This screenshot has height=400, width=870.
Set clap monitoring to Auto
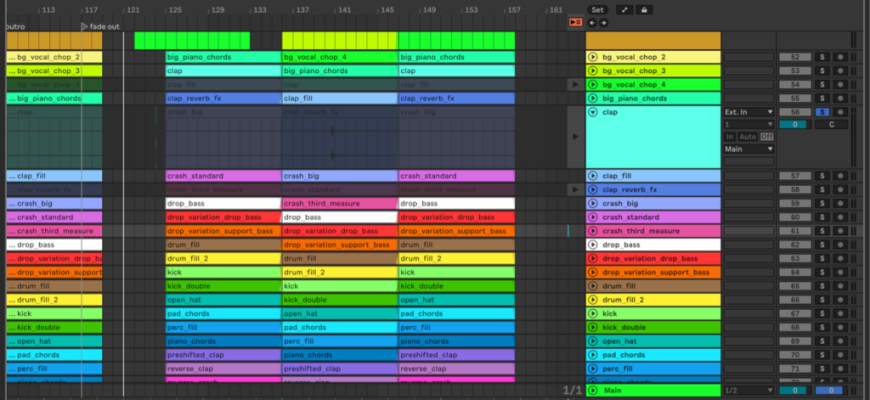pos(748,137)
